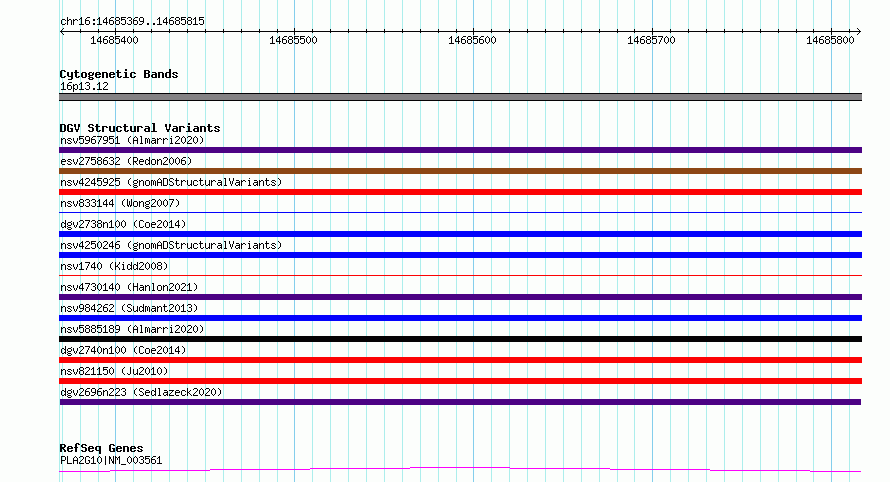This screenshot has width=890, height=482.
Task: Click the red bar under nsv821150
Action: (460, 381)
